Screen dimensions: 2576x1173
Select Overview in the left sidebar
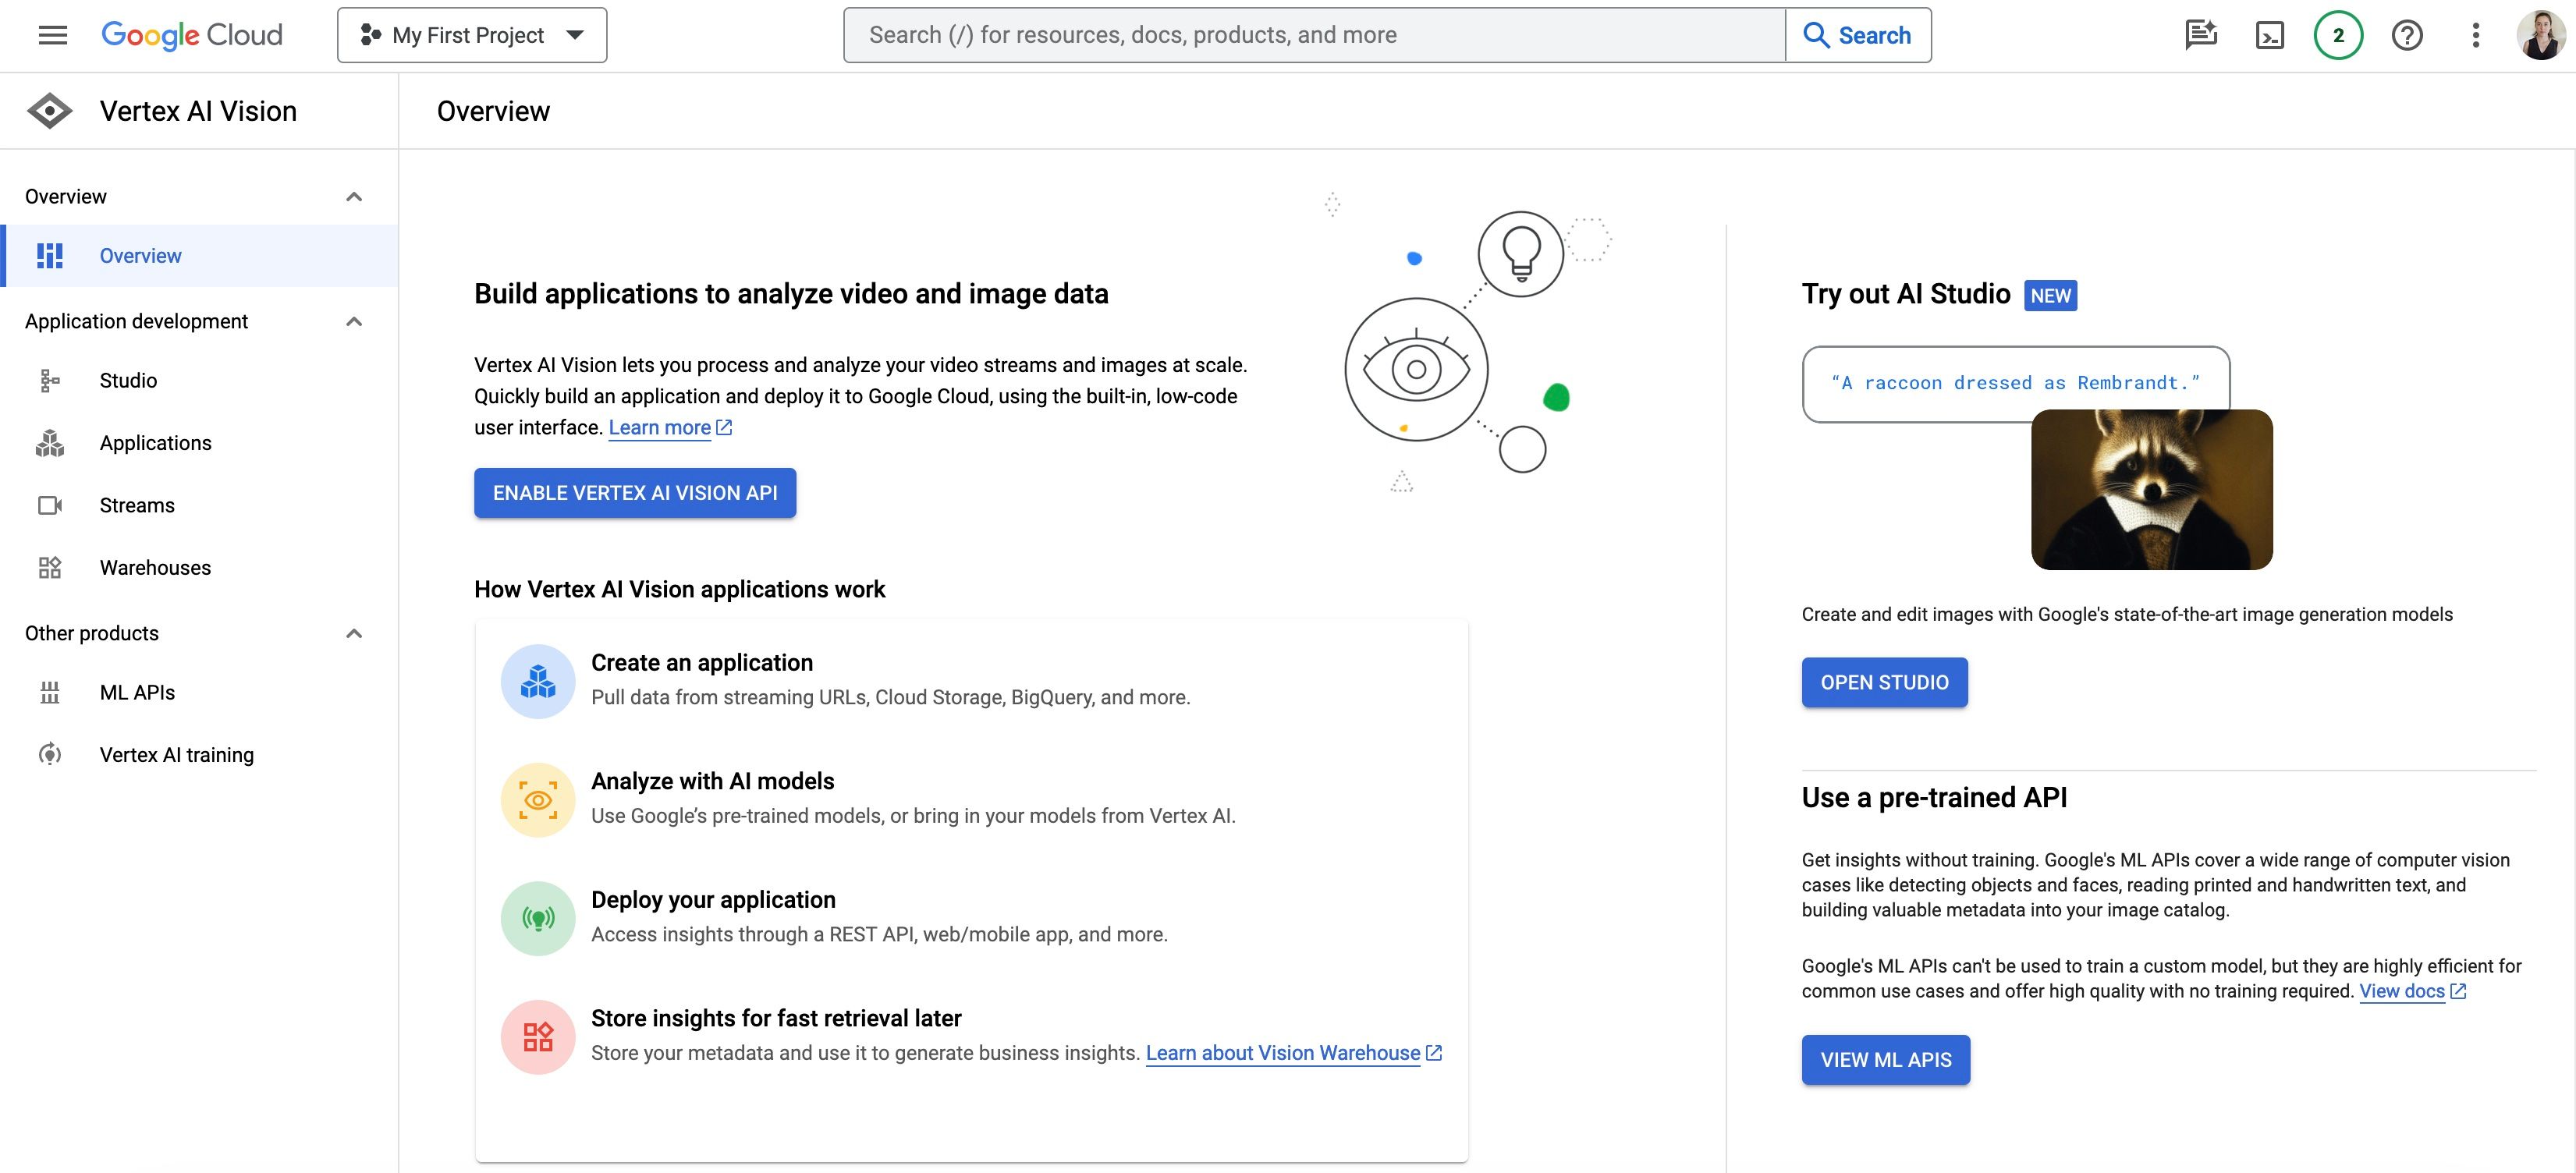(140, 255)
